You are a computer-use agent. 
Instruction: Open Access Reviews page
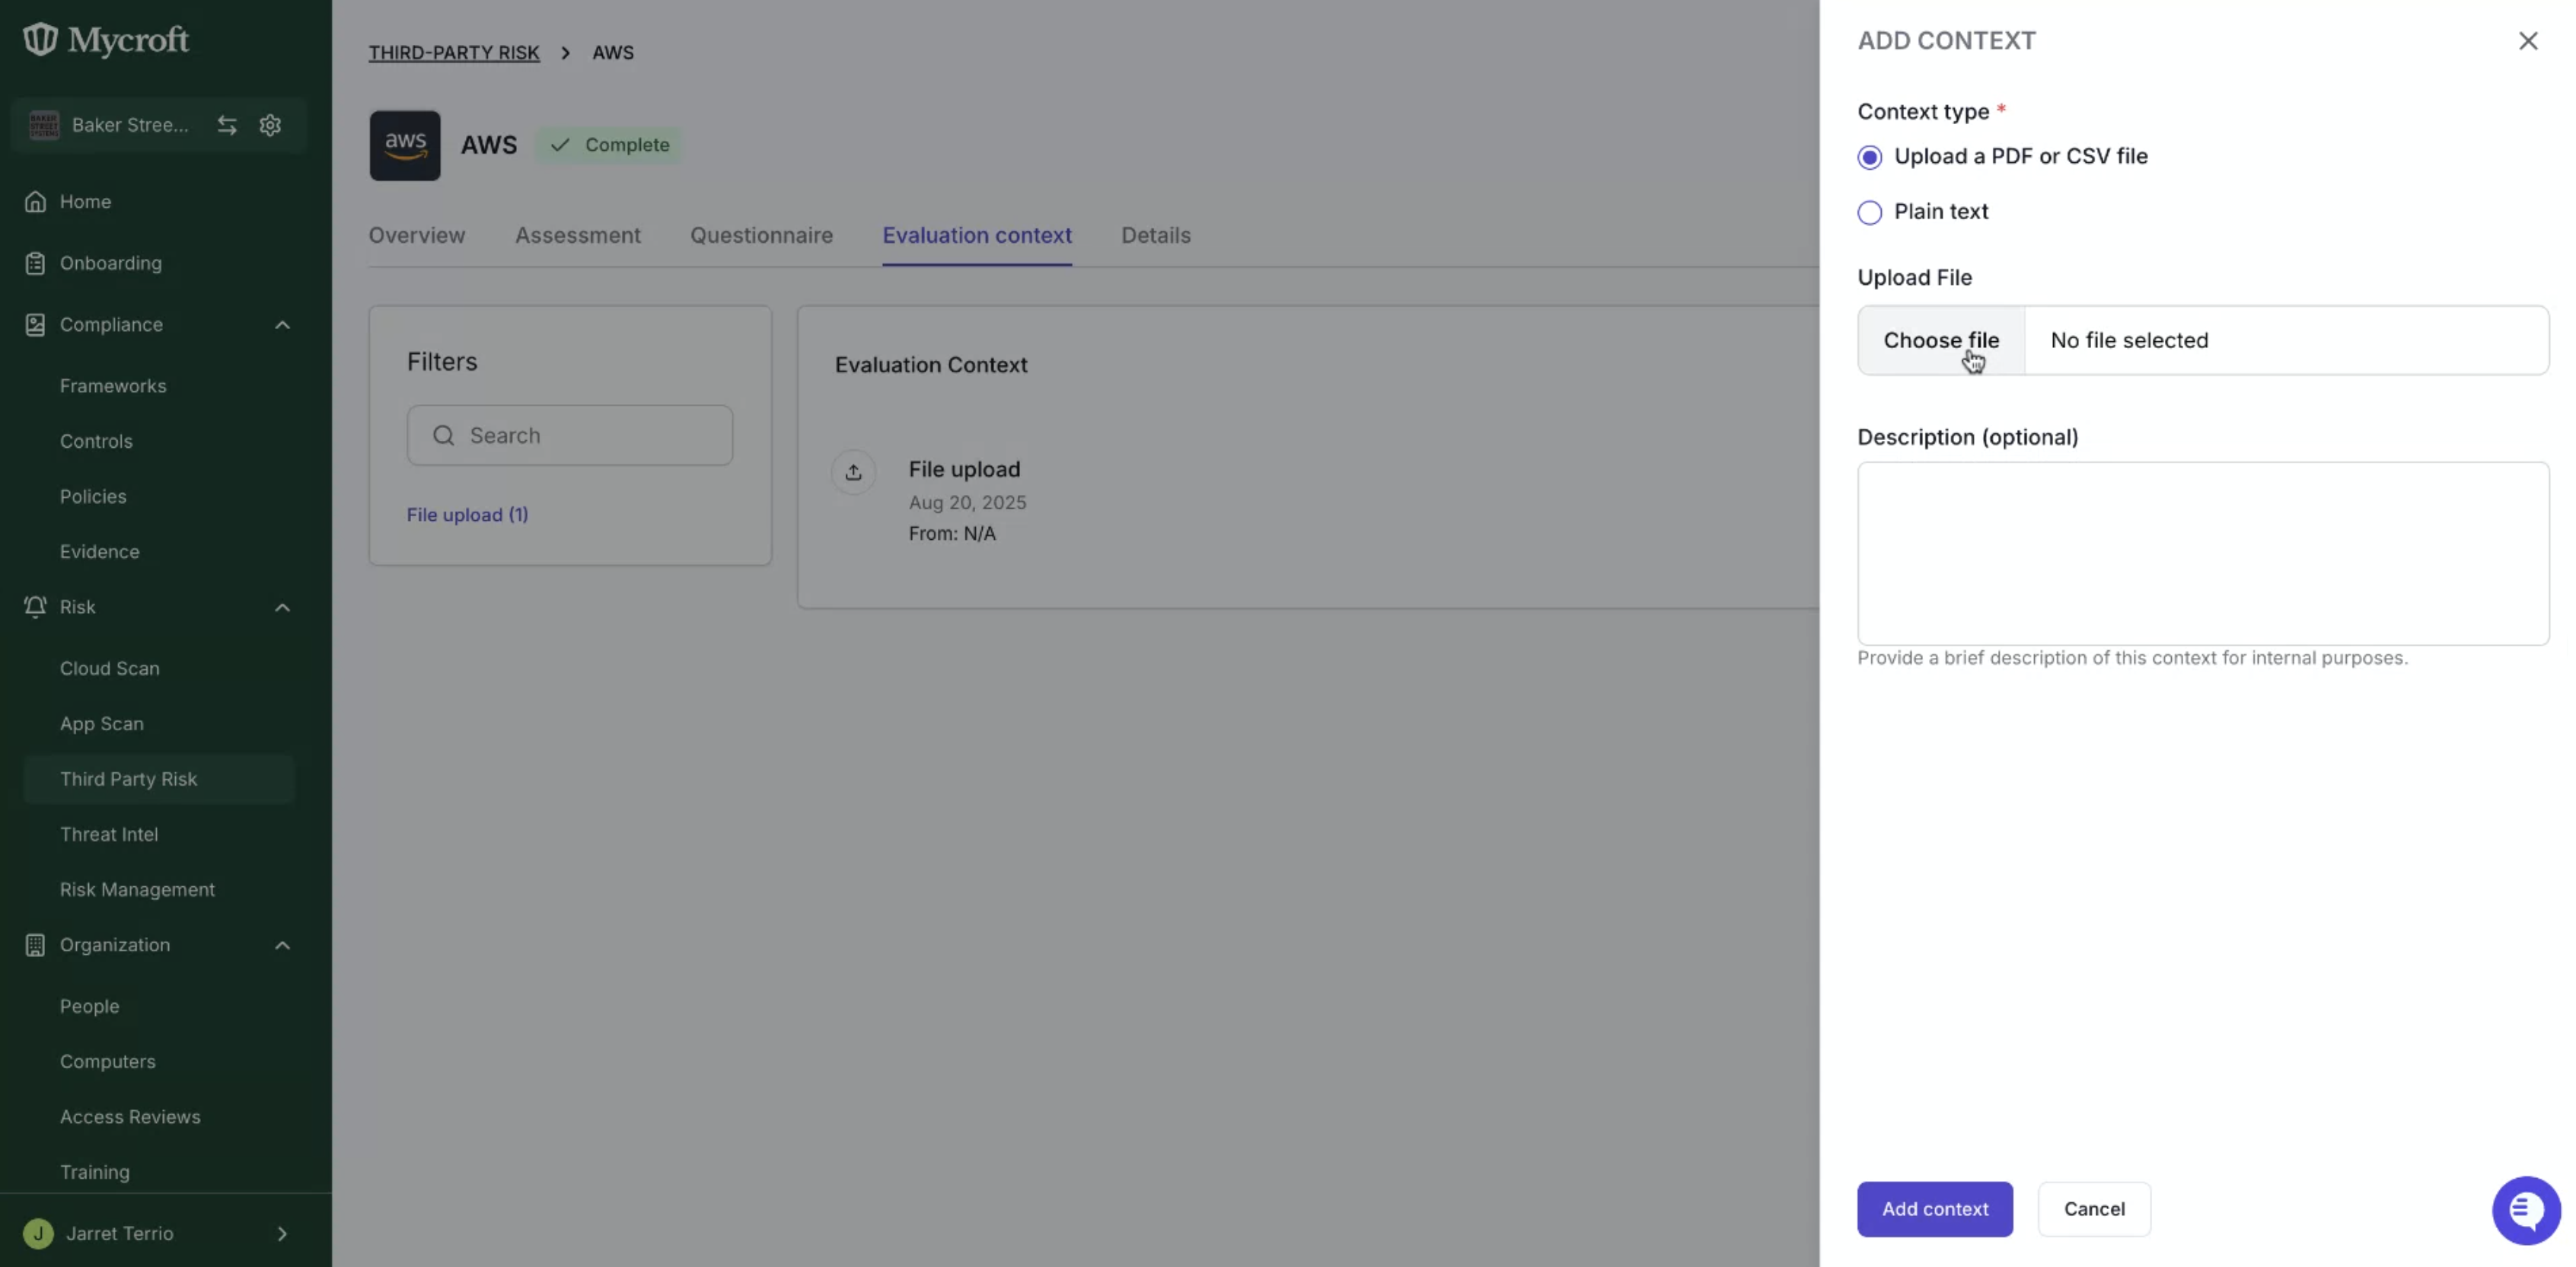(129, 1116)
